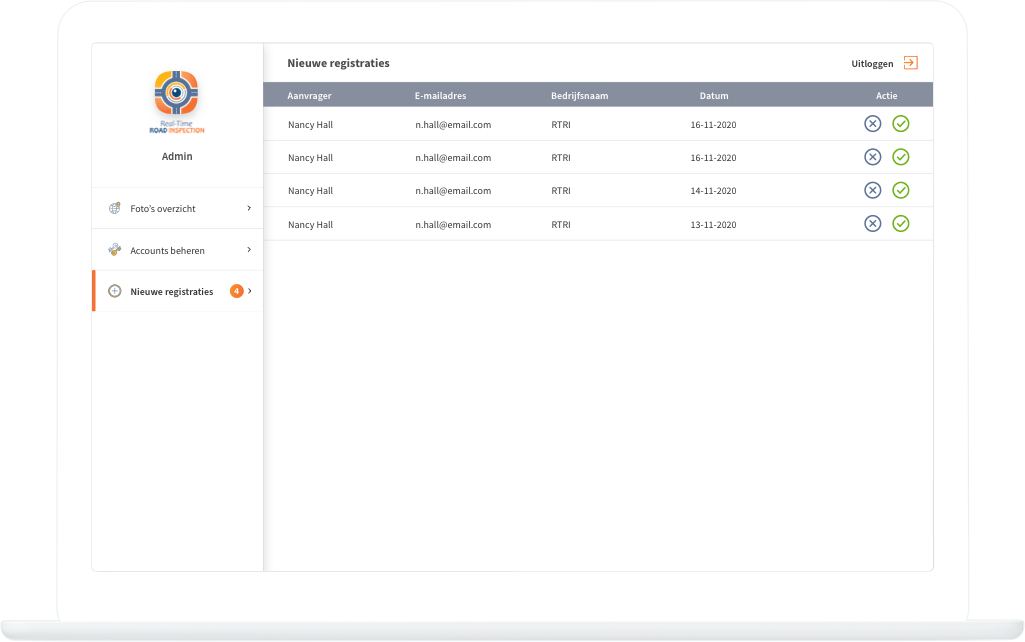Click the Nieuwe registraties page heading
This screenshot has height=642, width=1025.
339,63
